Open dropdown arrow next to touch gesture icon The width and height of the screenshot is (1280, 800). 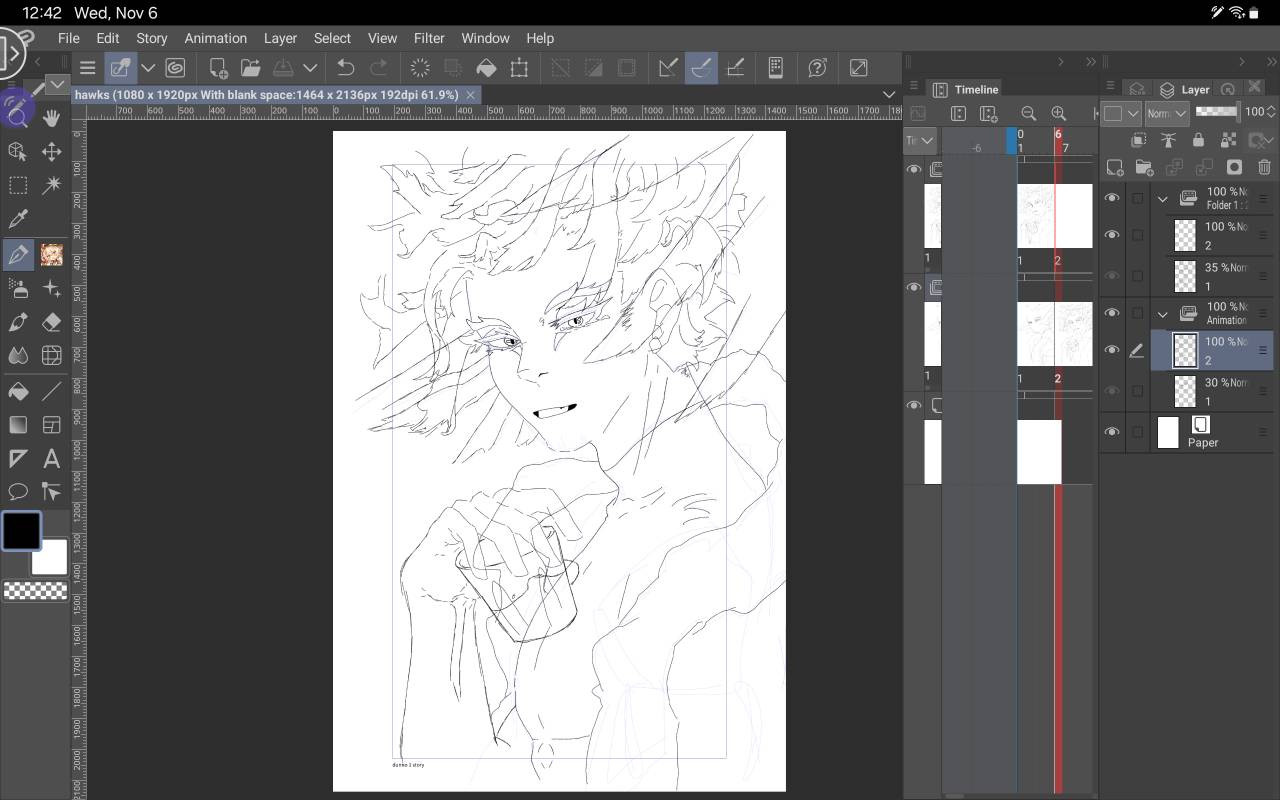[148, 68]
